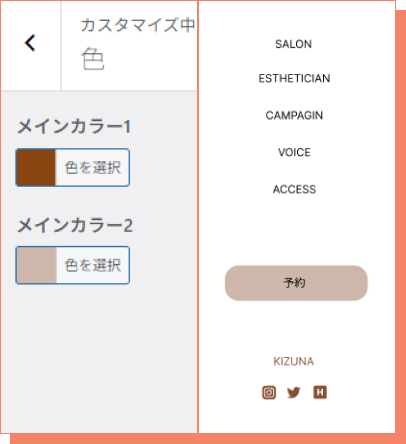Click the メインカラー2 label
Screen dimensions: 406x444
(75, 225)
